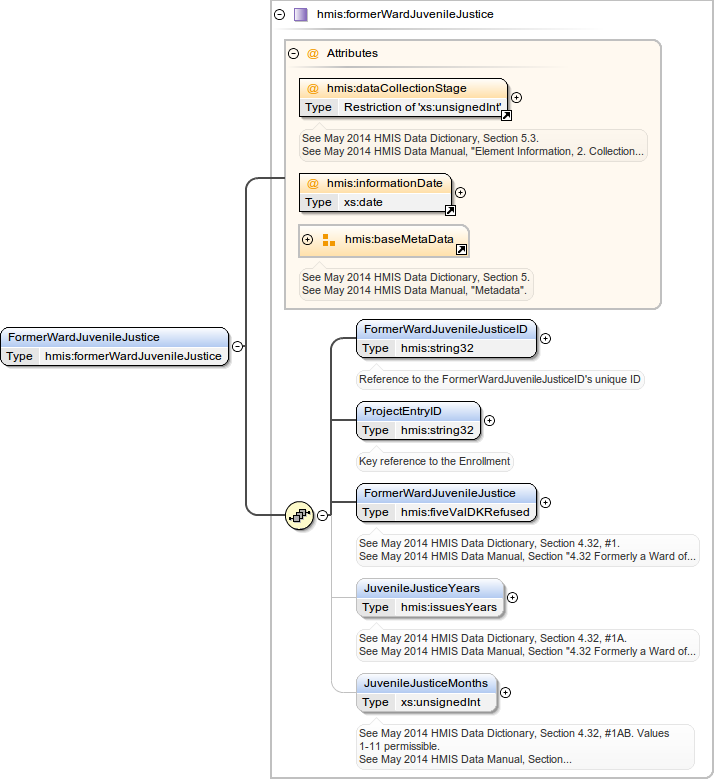The height and width of the screenshot is (780, 715).
Task: Click the orange @ Attributes icon
Action: (x=313, y=54)
